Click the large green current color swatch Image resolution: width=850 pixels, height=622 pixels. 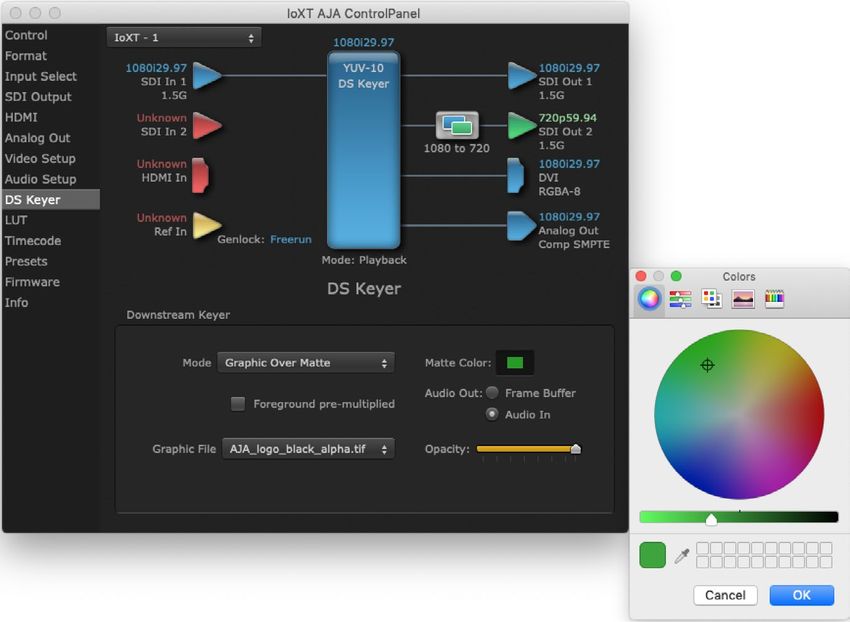click(653, 555)
